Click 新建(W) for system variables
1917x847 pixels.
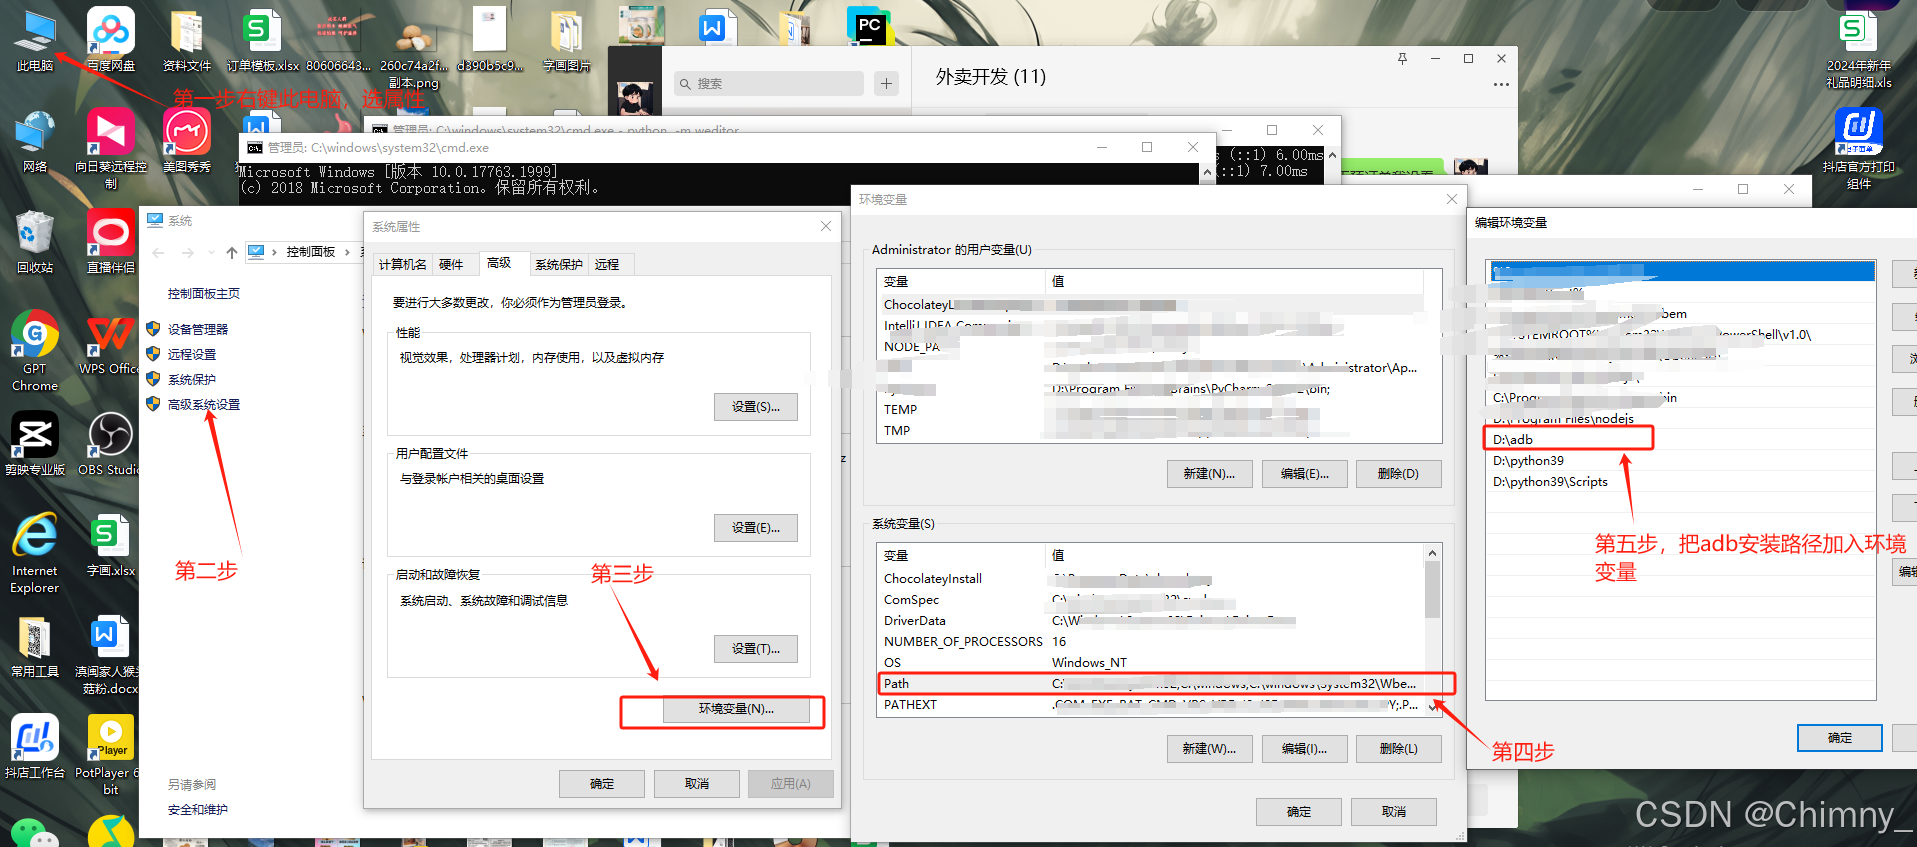1210,749
